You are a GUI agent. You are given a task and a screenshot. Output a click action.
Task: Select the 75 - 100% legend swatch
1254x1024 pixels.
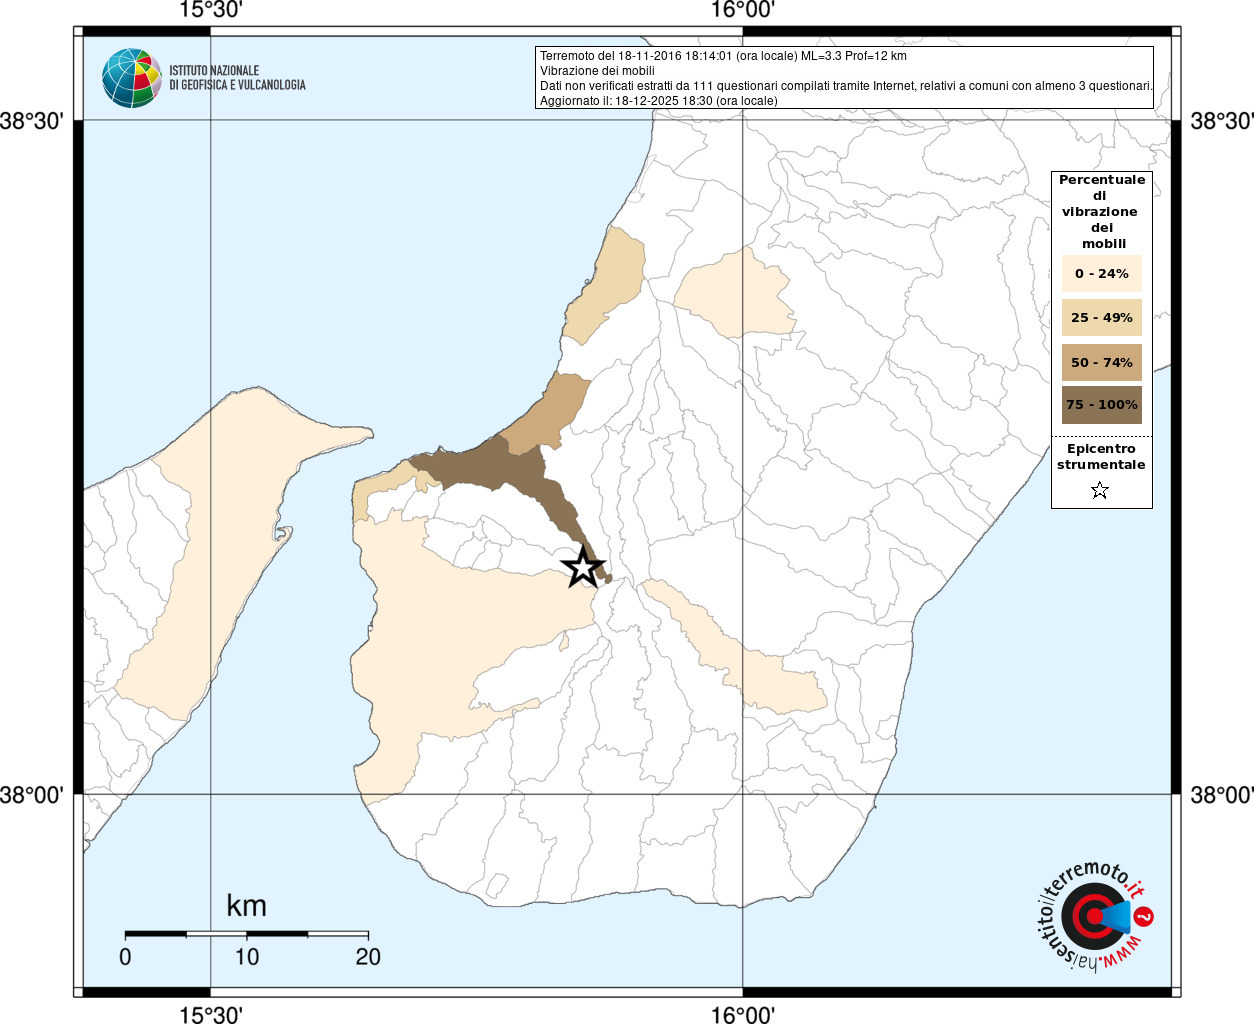click(x=1102, y=405)
